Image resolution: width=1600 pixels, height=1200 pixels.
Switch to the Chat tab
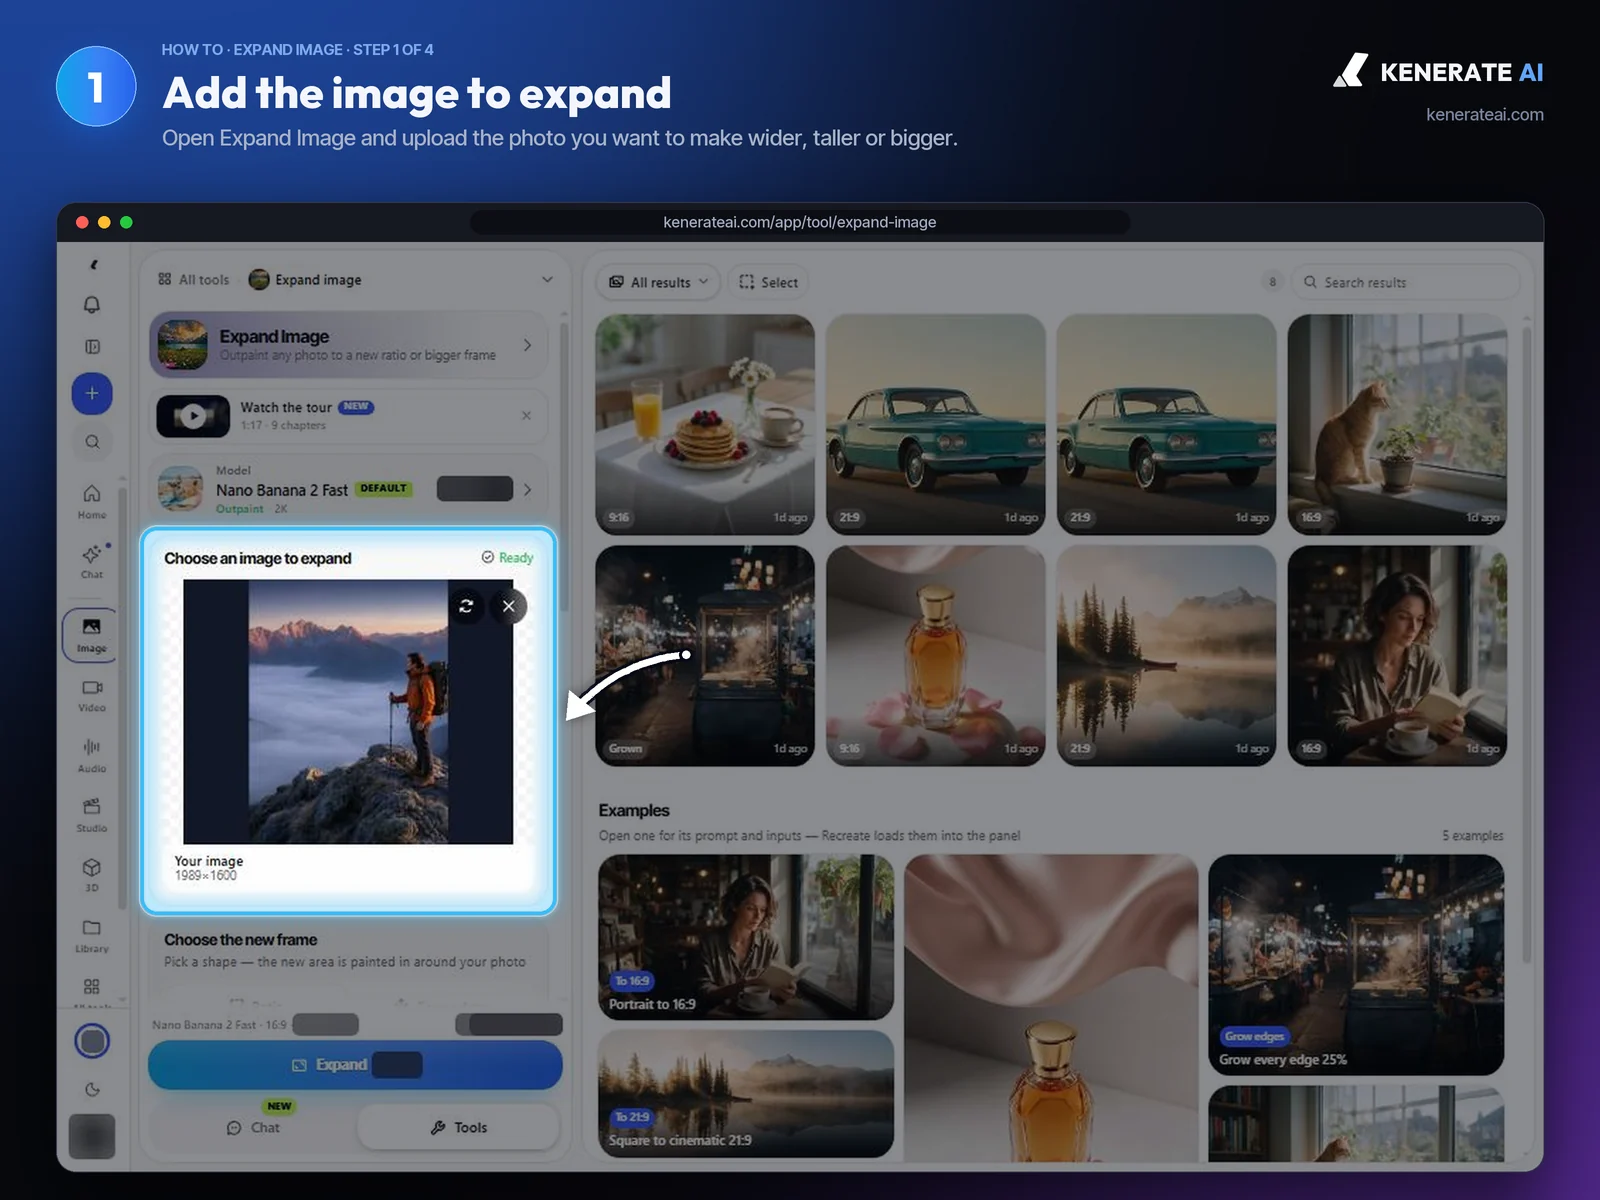pyautogui.click(x=253, y=1127)
